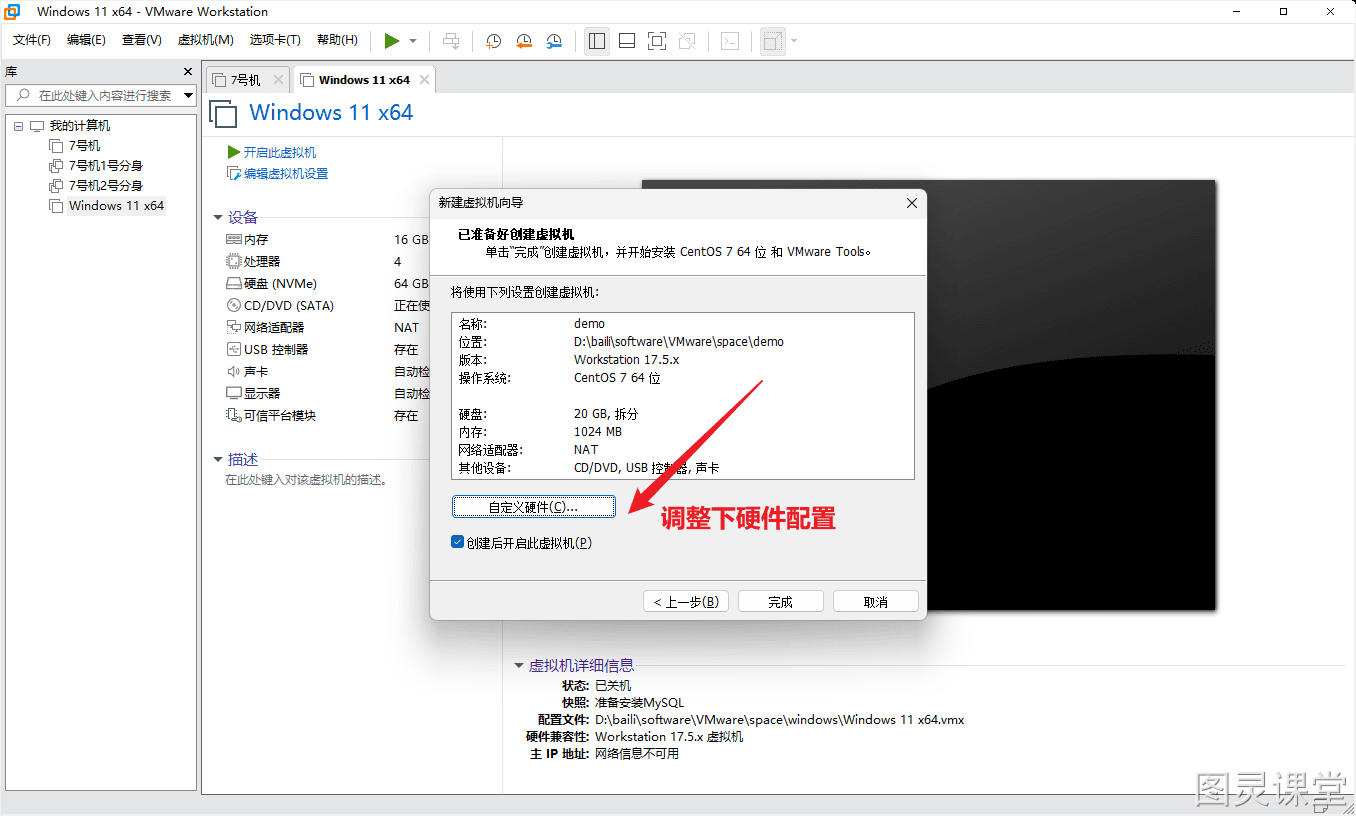Click the 显示器 display device icon

[x=234, y=394]
